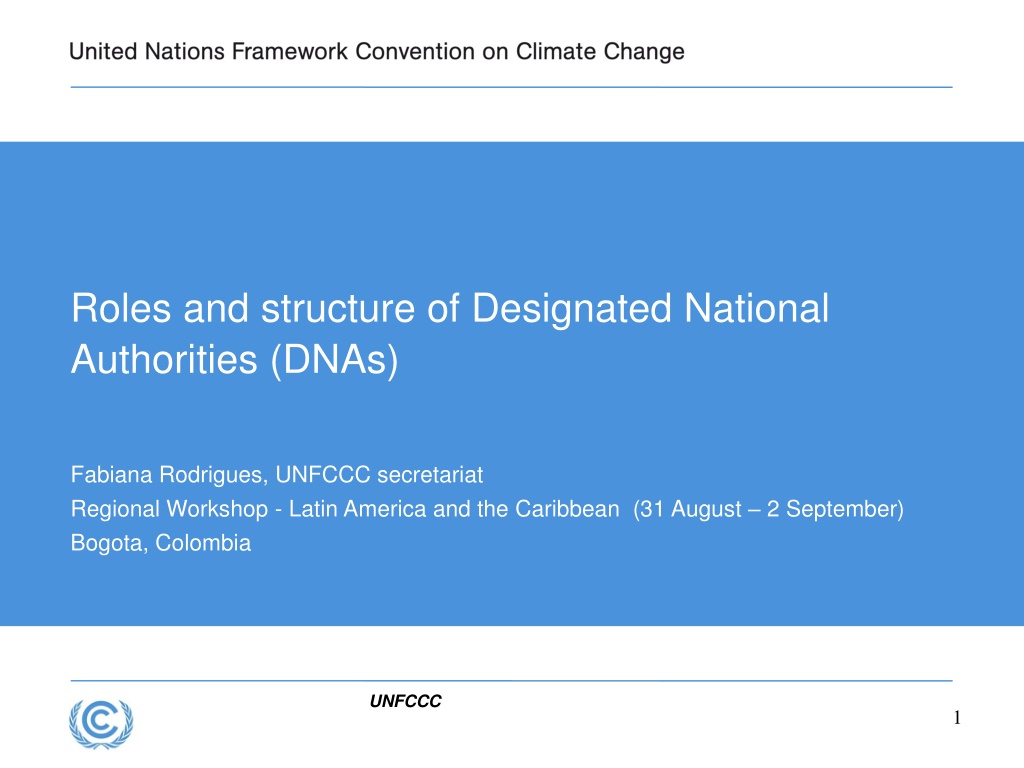Select the 'Regional Workshop' text

(x=169, y=509)
